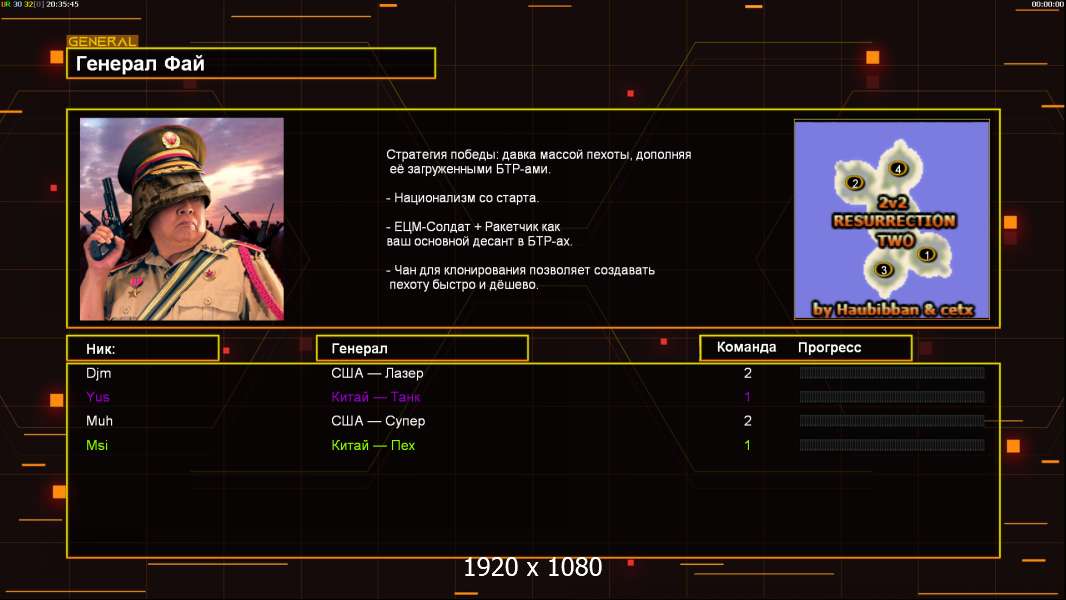The width and height of the screenshot is (1066, 600).
Task: Click the 'Генерал Фай' title field
Action: coord(251,63)
